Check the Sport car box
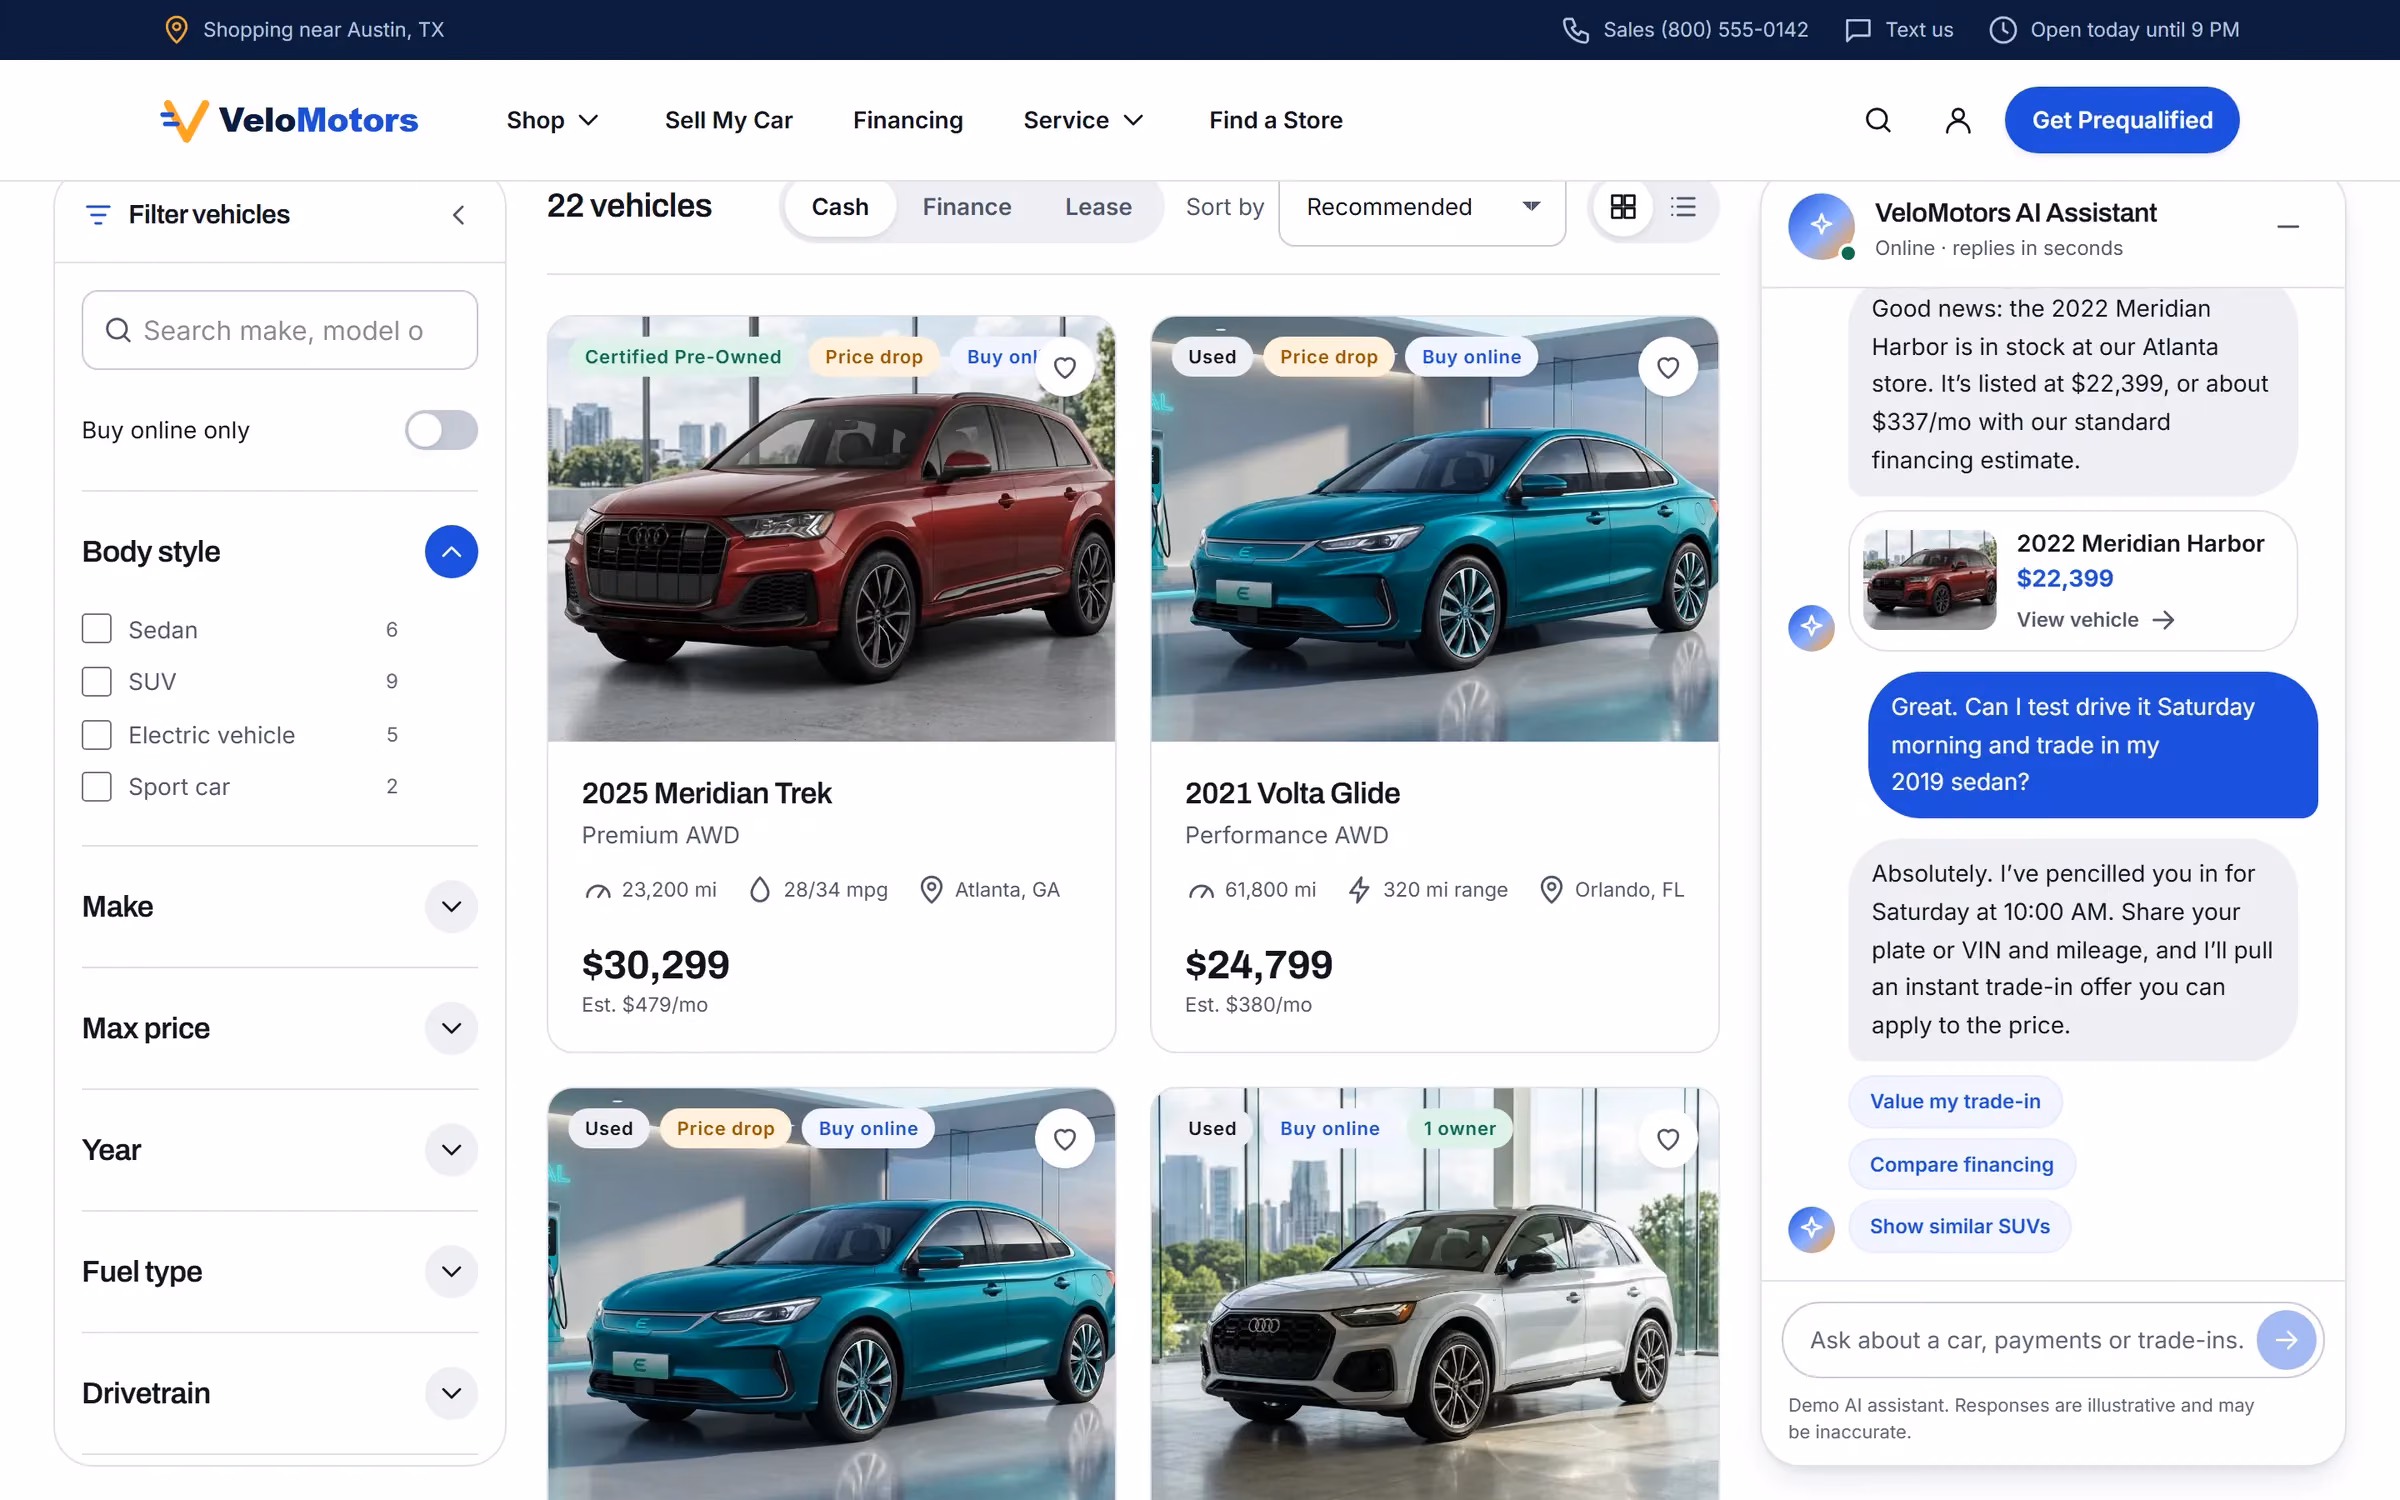This screenshot has width=2400, height=1500. (96, 787)
